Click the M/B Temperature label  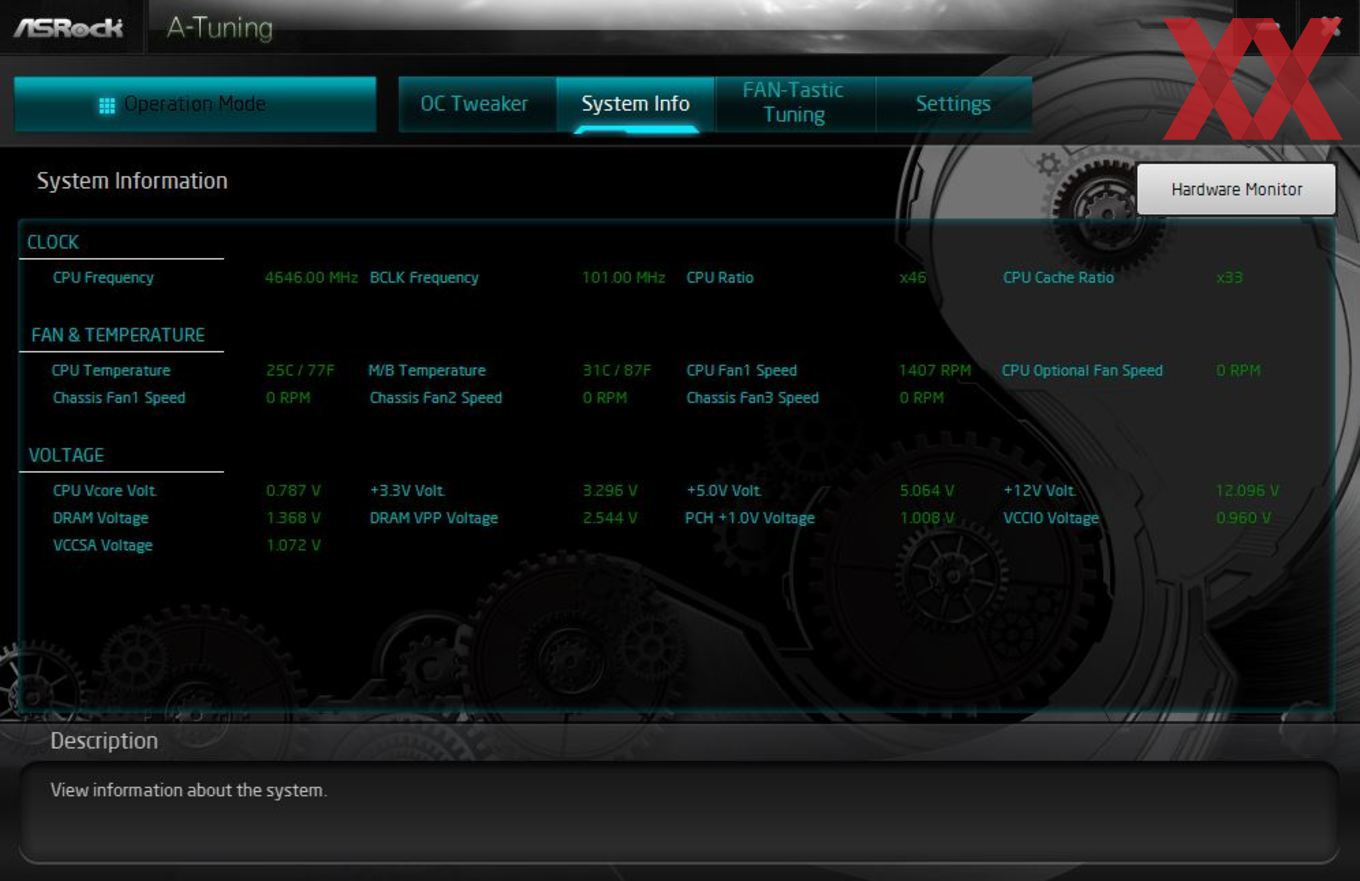tap(427, 370)
